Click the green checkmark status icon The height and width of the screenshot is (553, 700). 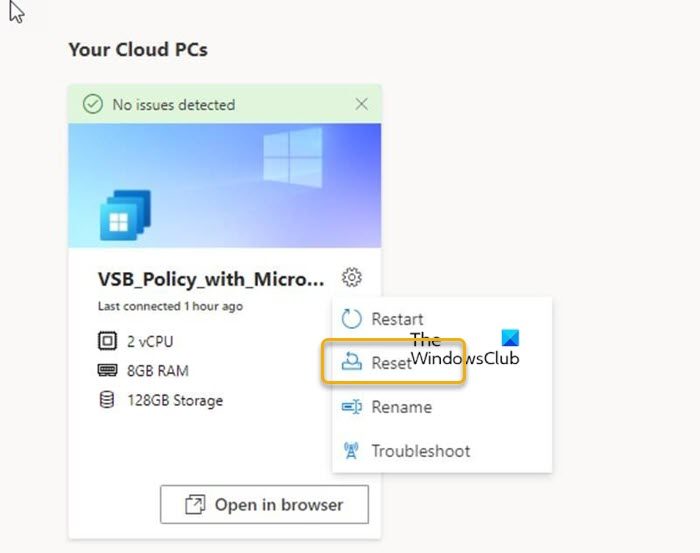[x=93, y=104]
